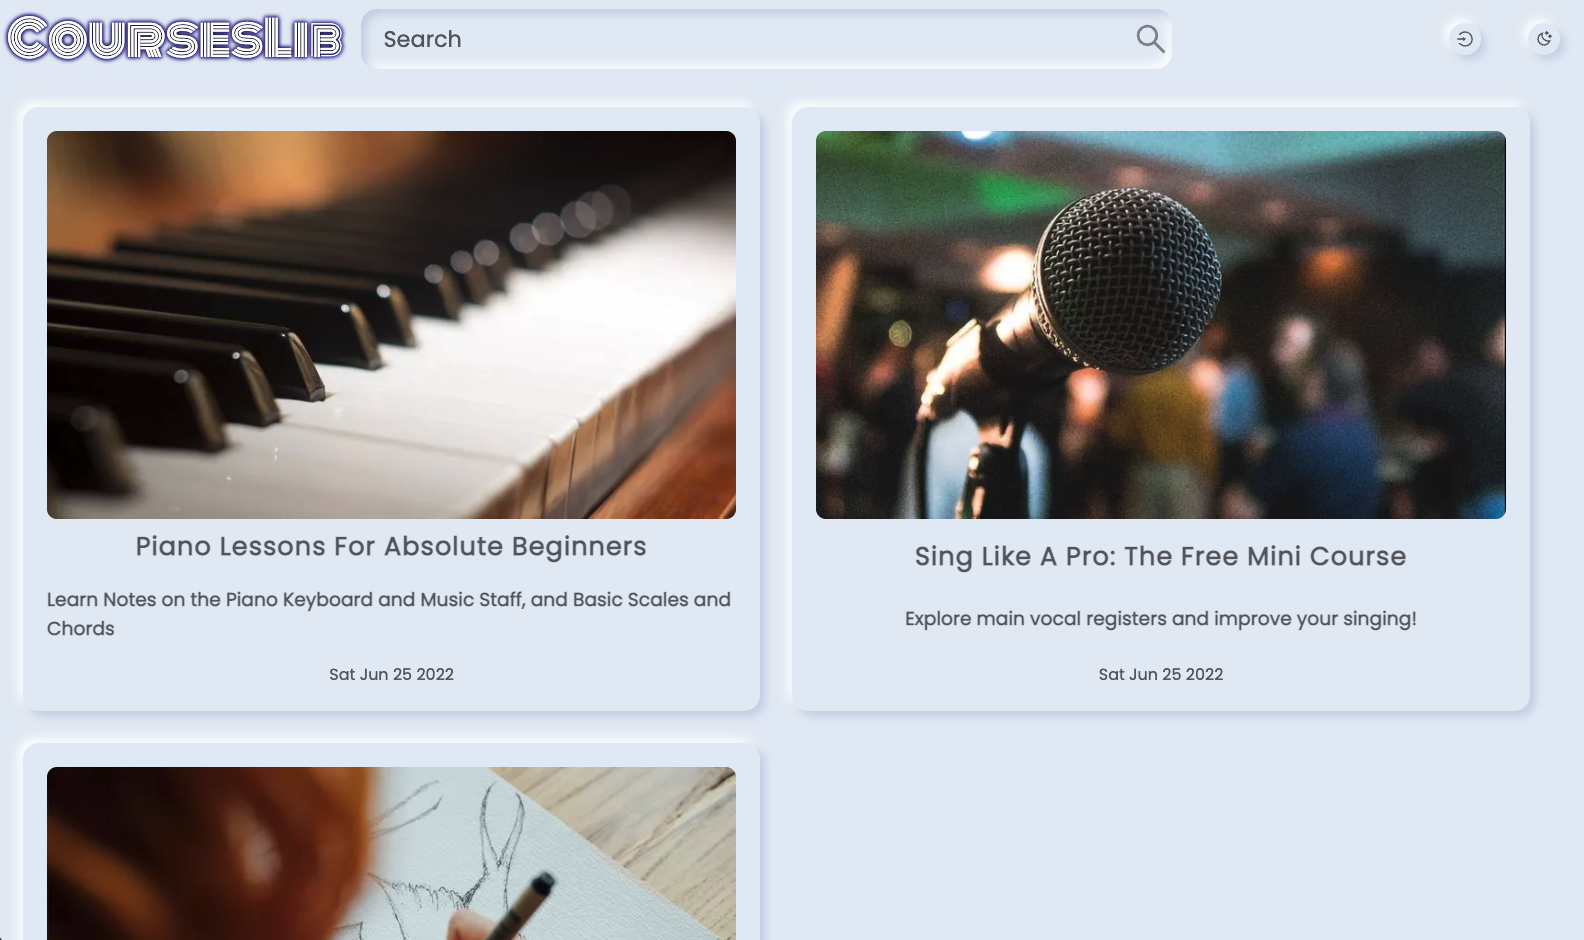Click the login arrow icon
The width and height of the screenshot is (1584, 940).
[x=1465, y=39]
